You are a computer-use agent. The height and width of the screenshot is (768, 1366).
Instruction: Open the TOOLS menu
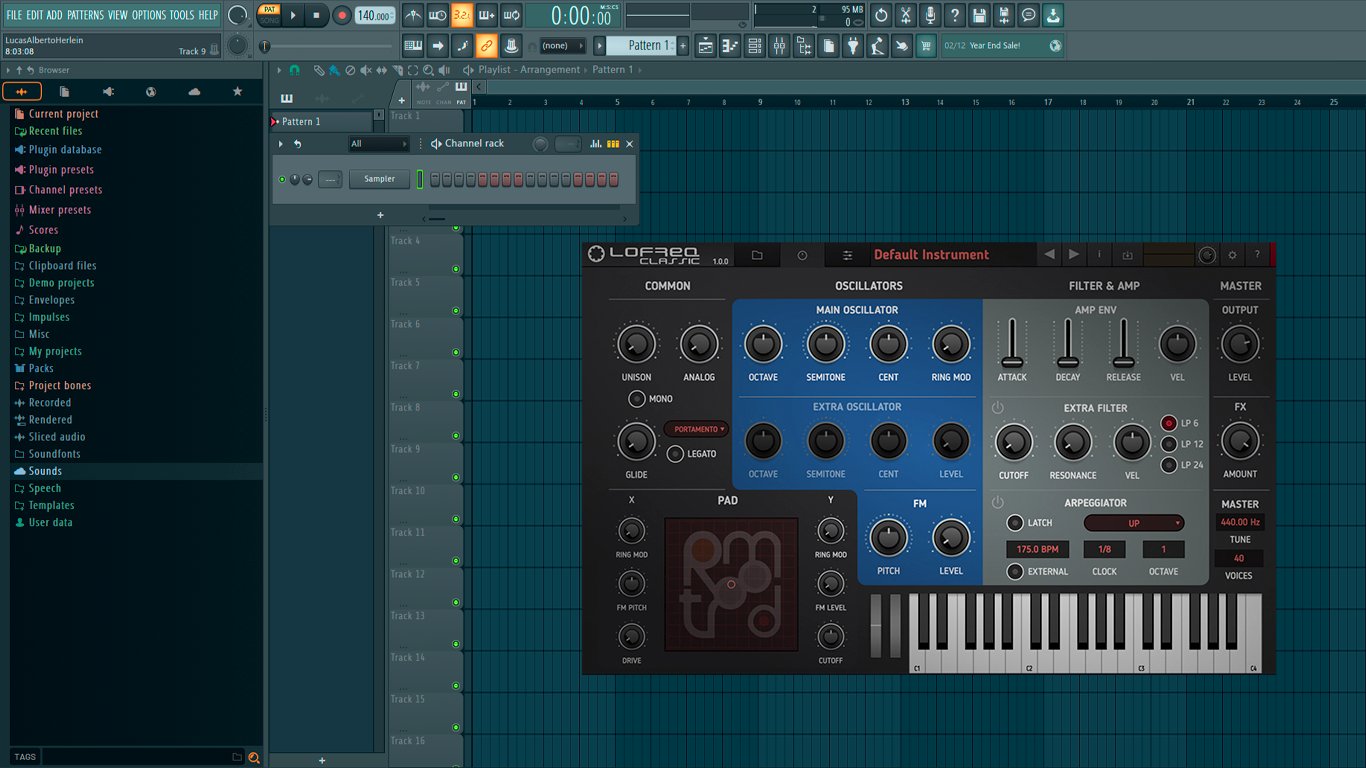click(182, 15)
